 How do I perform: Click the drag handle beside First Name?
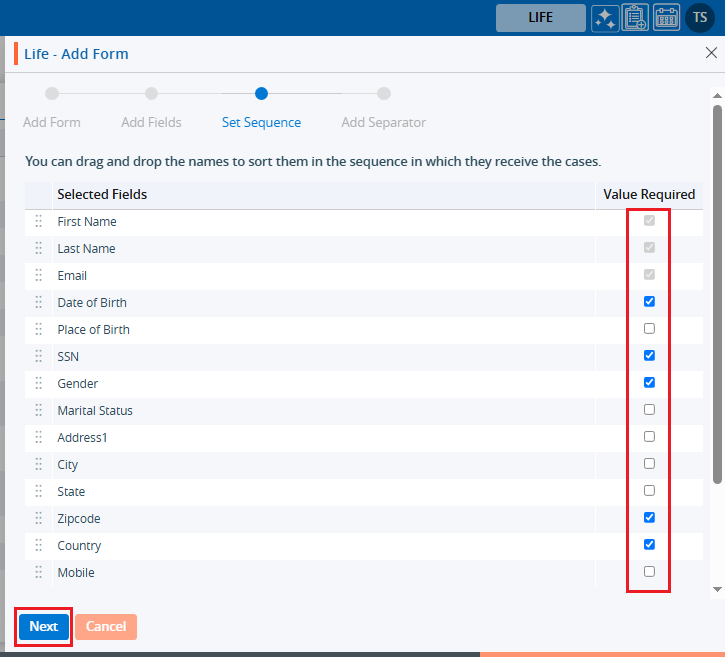[39, 222]
